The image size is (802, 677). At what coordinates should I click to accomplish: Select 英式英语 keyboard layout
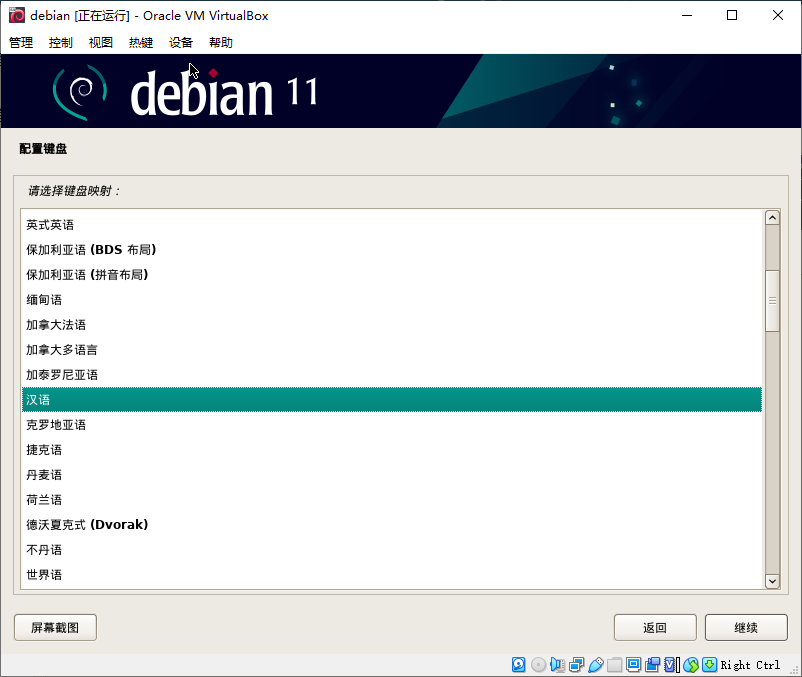pos(392,224)
